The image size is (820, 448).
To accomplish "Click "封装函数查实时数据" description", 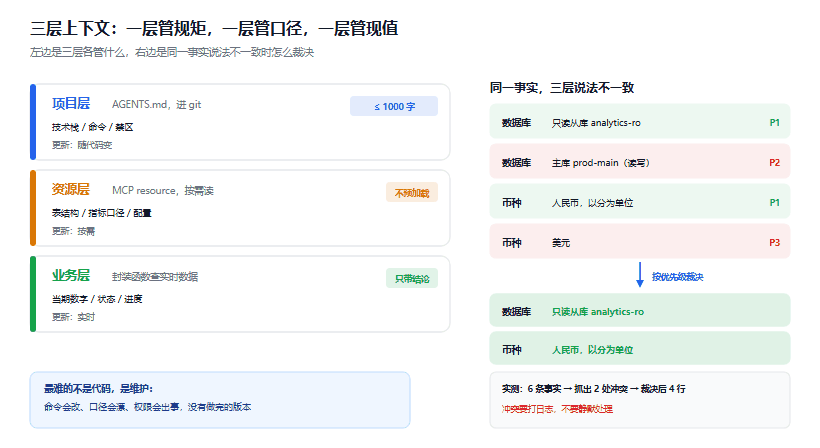I will [155, 277].
